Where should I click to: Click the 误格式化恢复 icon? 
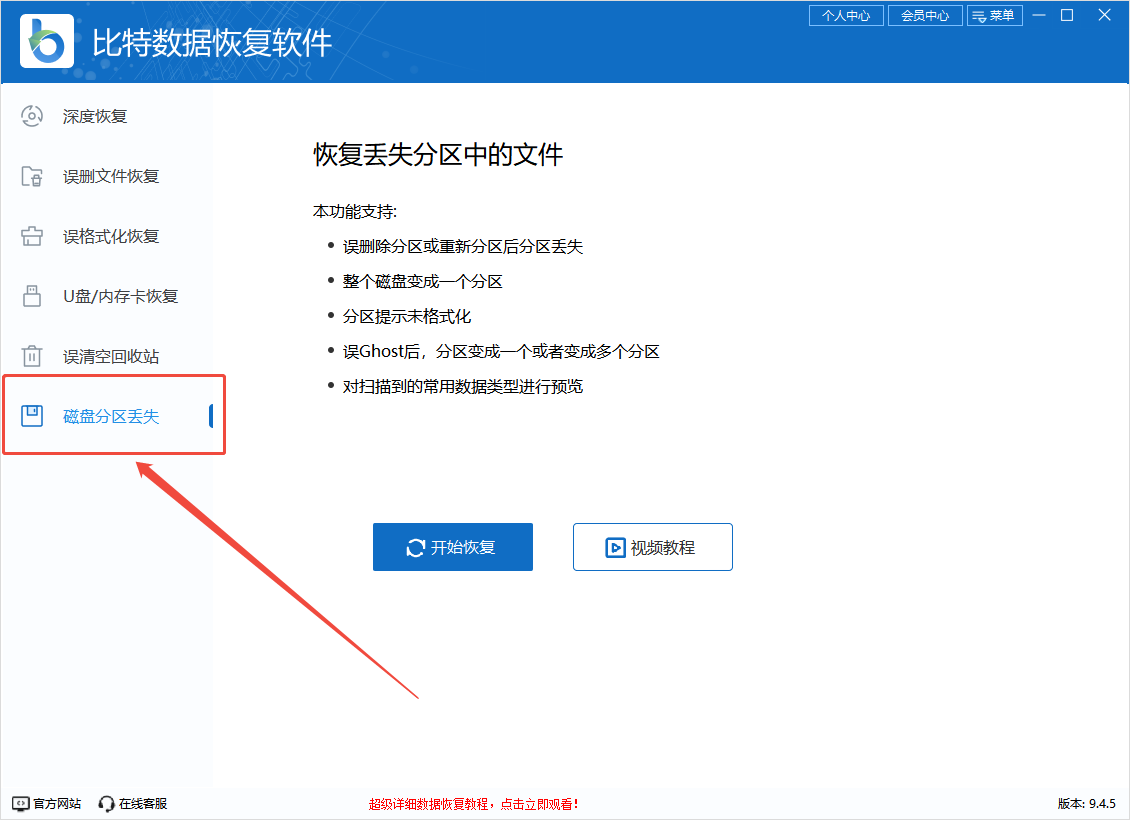(x=32, y=236)
